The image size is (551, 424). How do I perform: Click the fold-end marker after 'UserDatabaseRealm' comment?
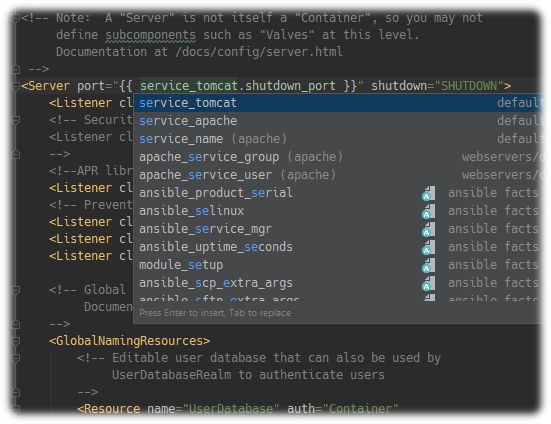[15, 392]
